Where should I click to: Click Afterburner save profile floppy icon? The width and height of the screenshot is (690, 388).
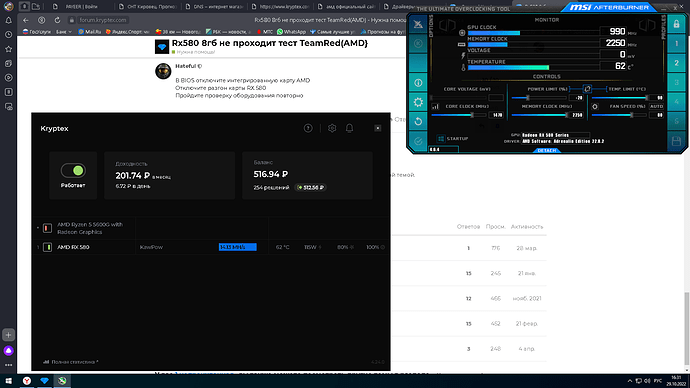(x=676, y=141)
